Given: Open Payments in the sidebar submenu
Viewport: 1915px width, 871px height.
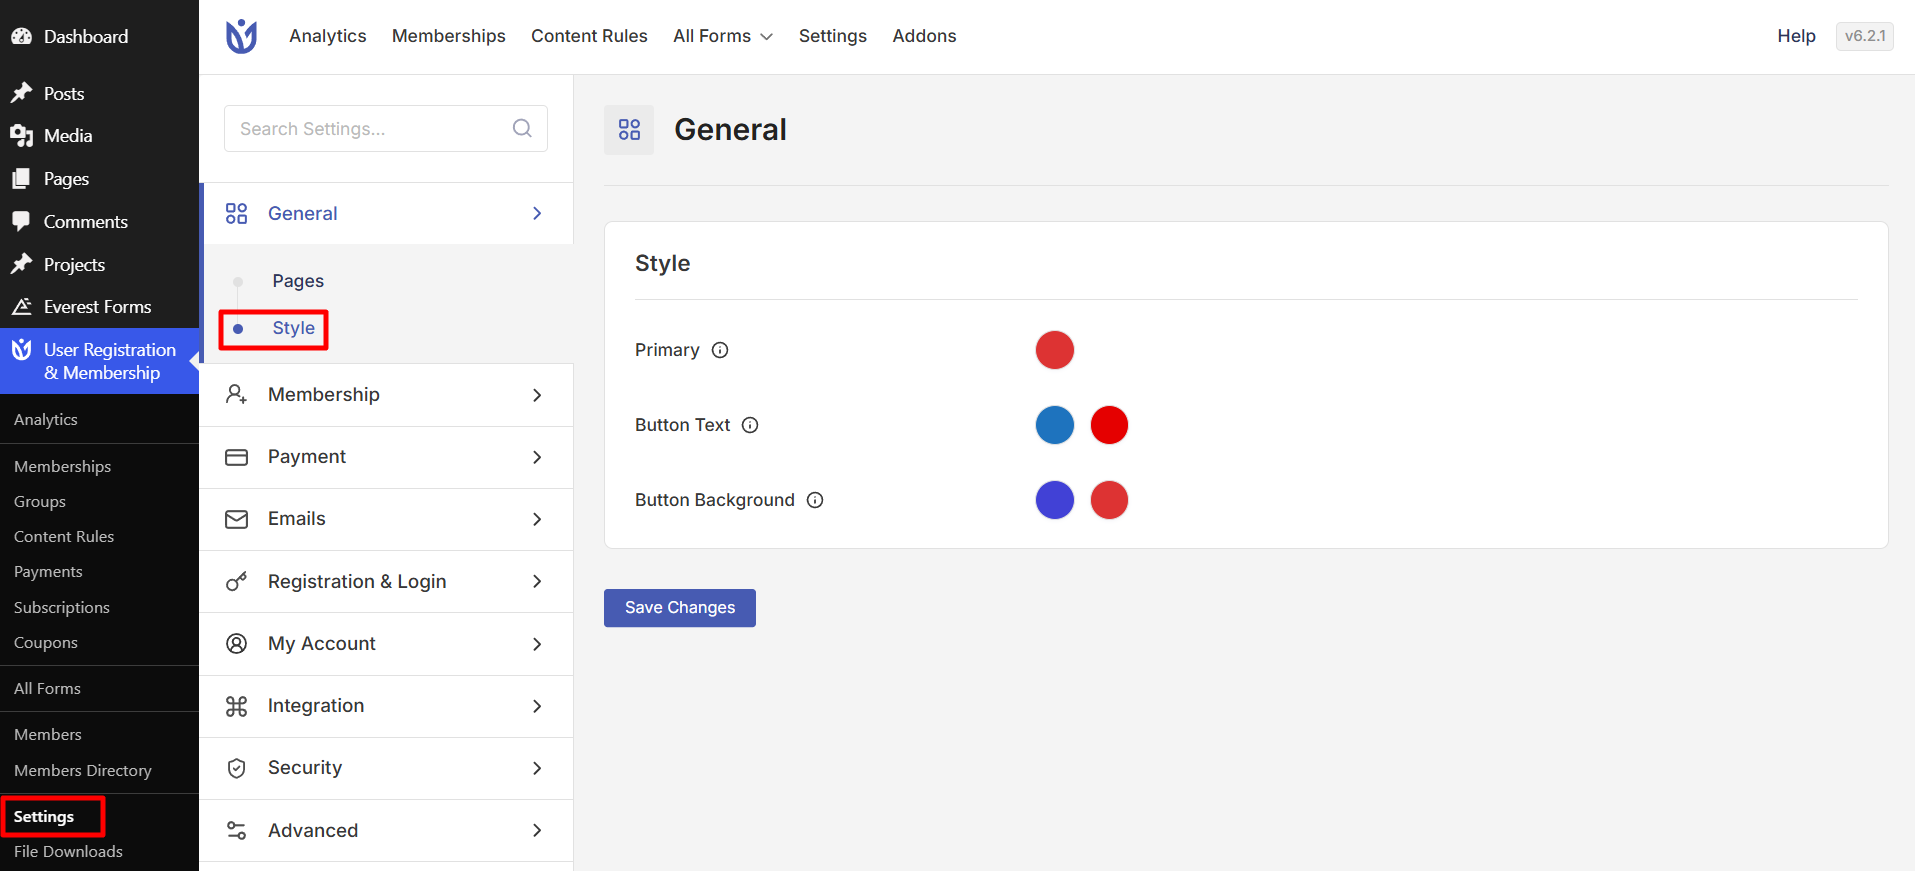Looking at the screenshot, I should [x=48, y=571].
